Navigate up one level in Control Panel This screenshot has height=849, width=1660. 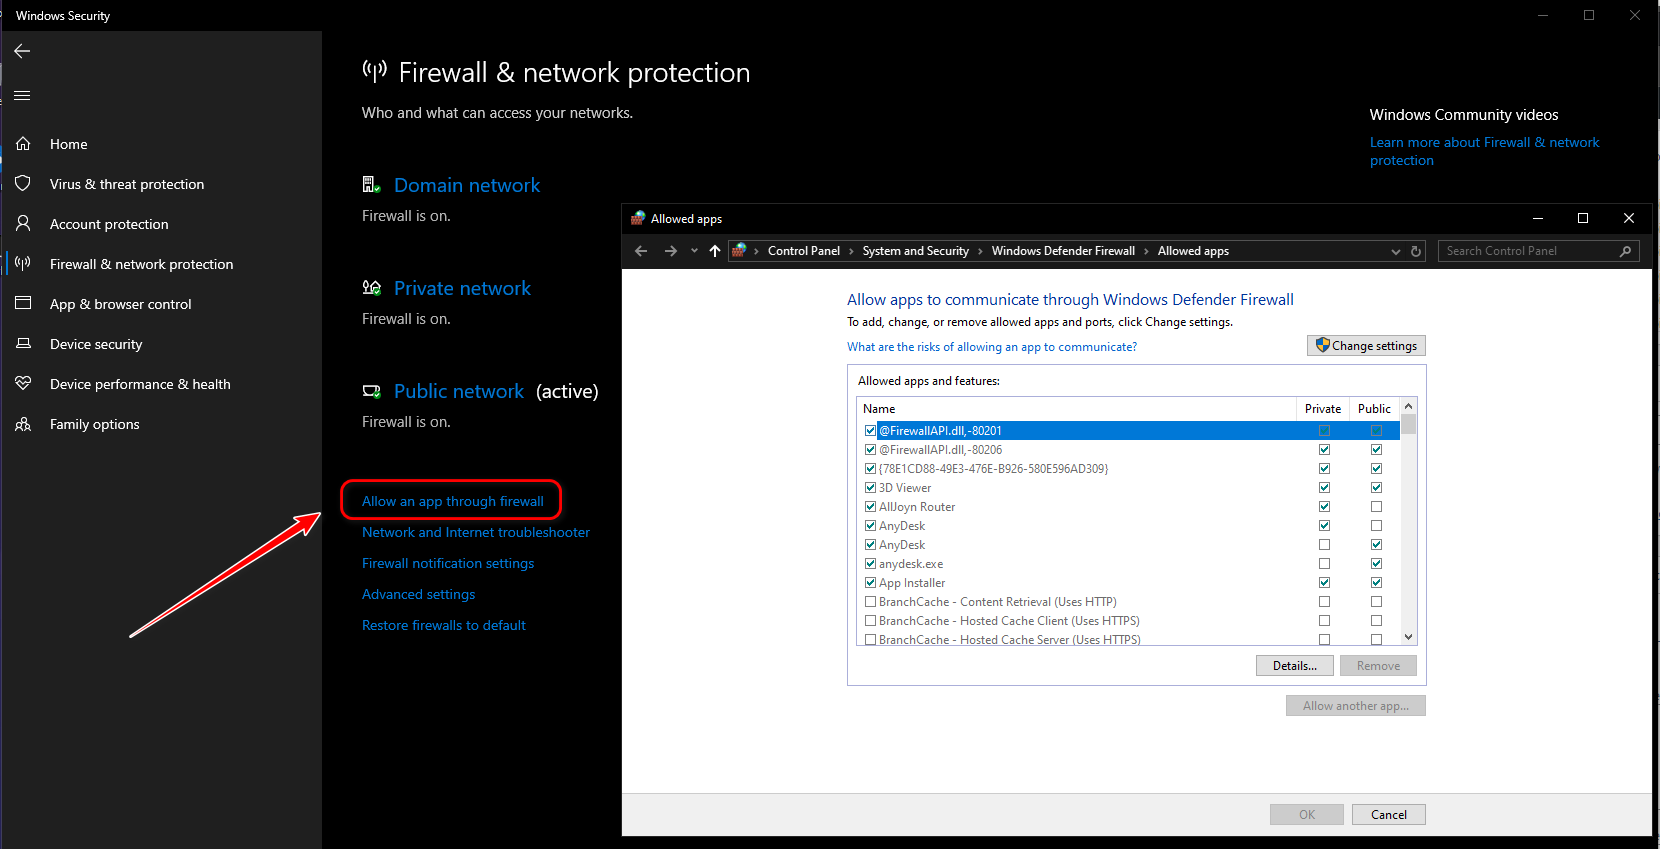pos(714,251)
